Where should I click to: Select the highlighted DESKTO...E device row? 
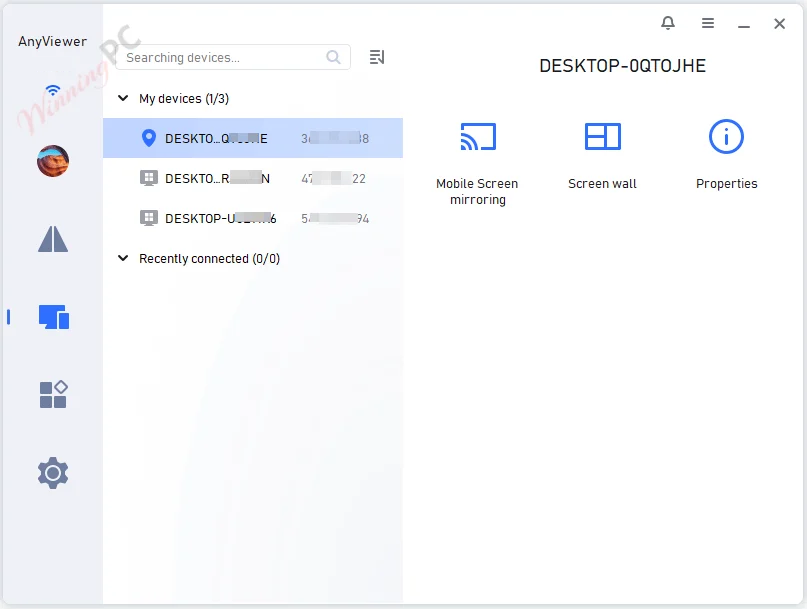pos(253,138)
